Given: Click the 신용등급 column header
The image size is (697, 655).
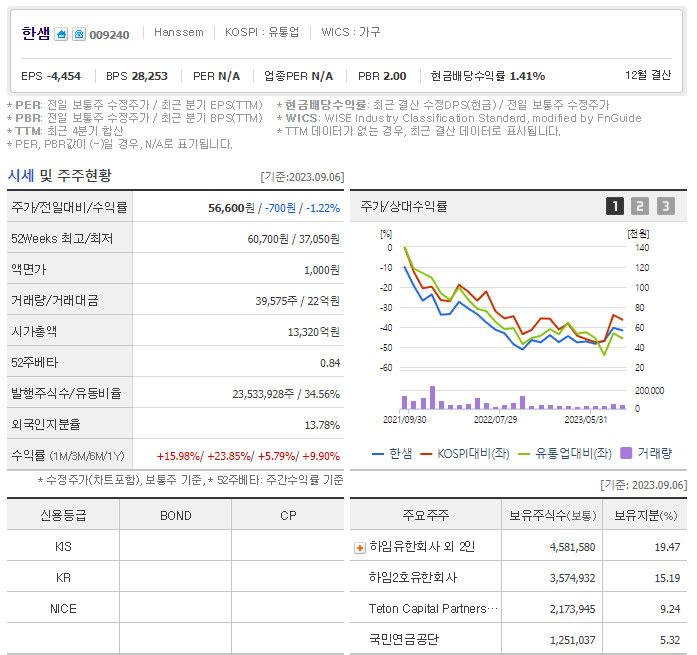Looking at the screenshot, I should pyautogui.click(x=63, y=515).
